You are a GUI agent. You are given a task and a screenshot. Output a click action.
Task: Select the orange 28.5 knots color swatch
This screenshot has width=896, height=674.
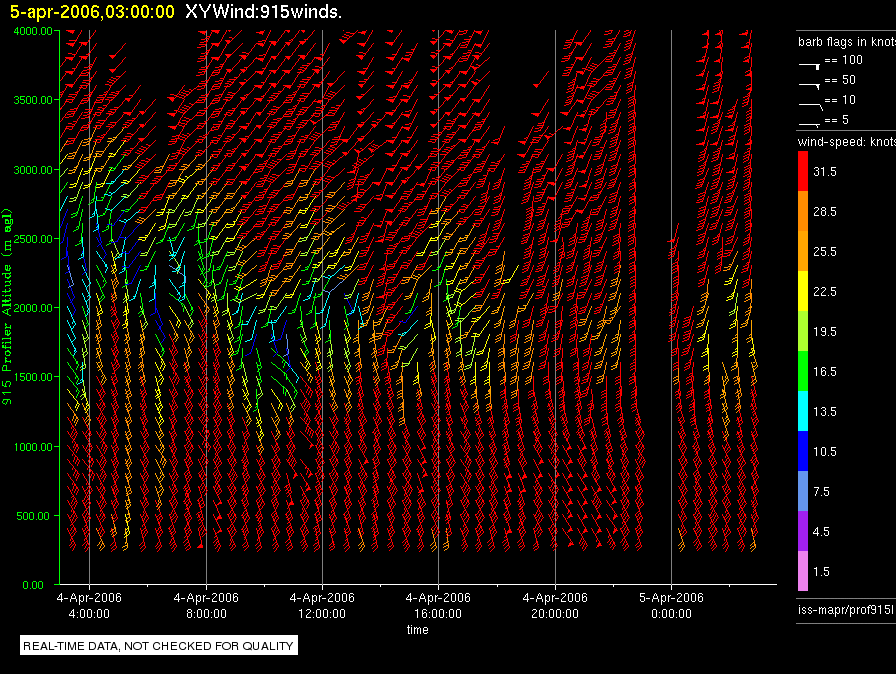pyautogui.click(x=803, y=212)
